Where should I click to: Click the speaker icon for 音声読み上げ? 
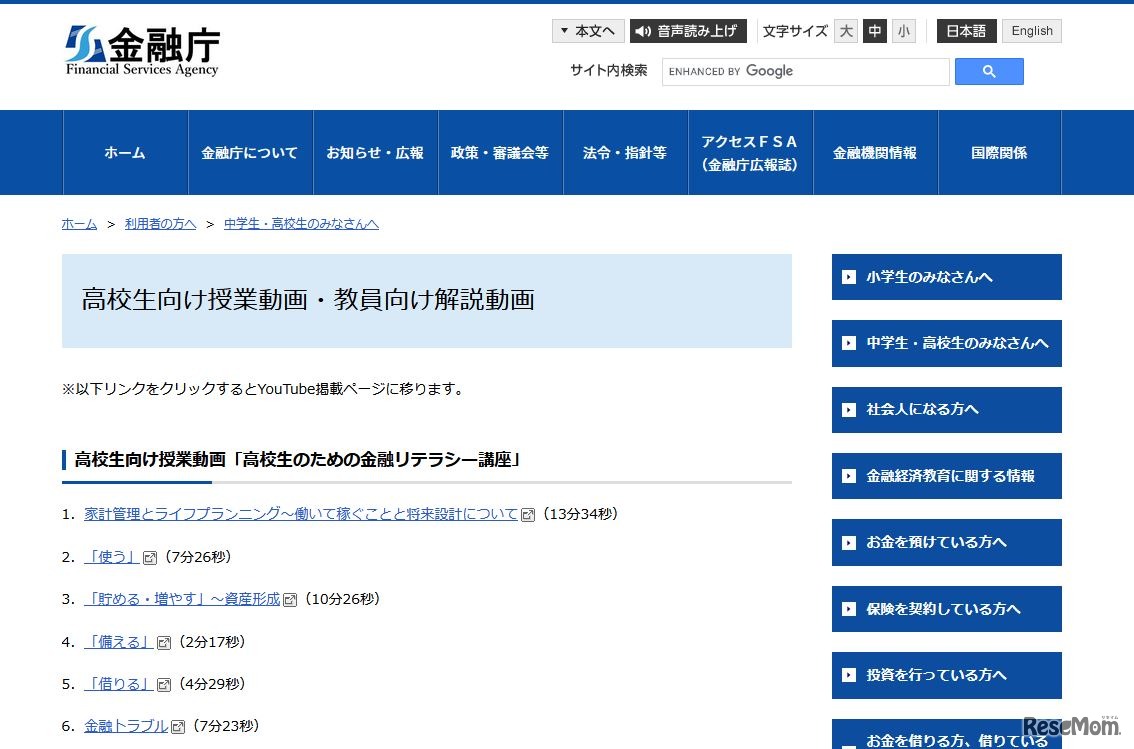pos(642,31)
